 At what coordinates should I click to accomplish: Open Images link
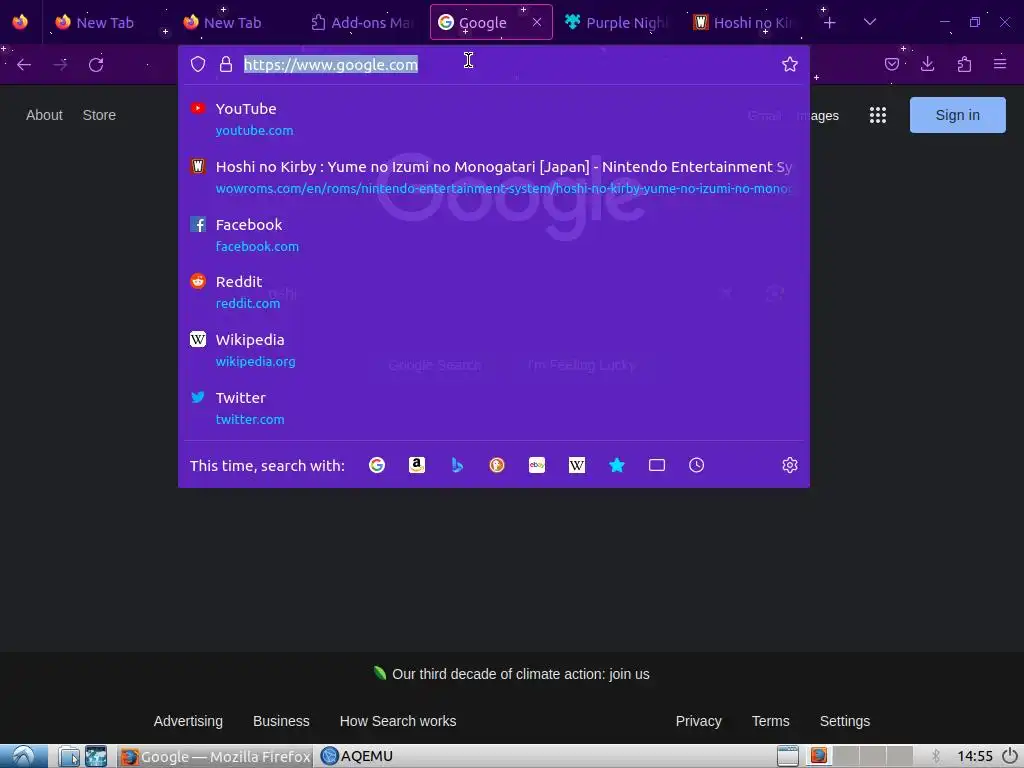[819, 116]
